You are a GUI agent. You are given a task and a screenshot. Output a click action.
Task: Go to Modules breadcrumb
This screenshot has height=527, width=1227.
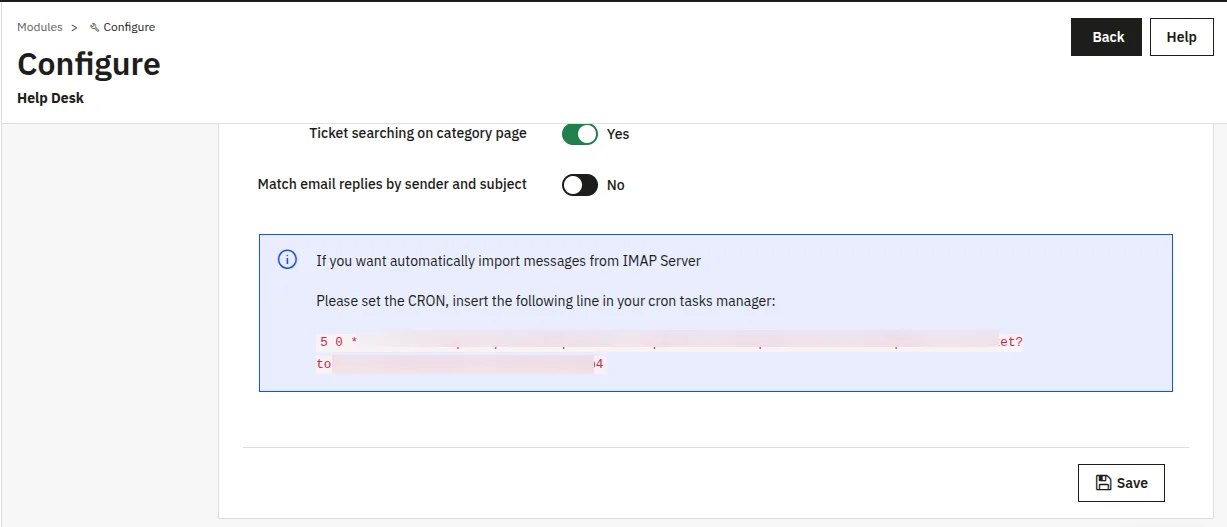40,27
